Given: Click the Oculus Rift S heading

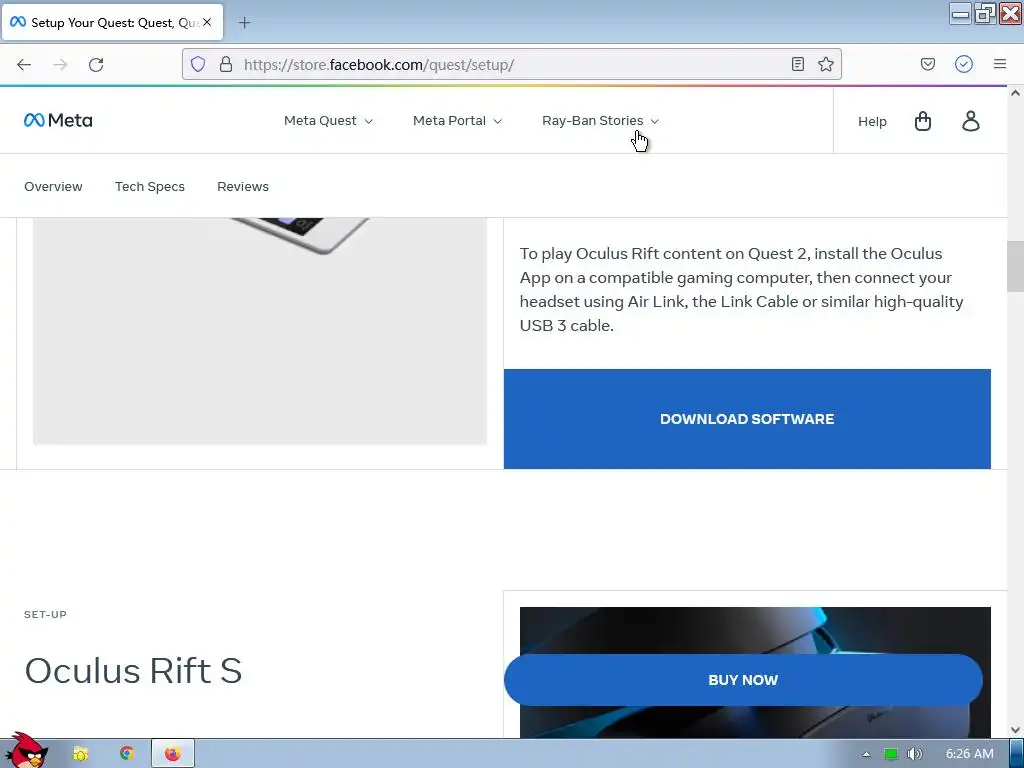Looking at the screenshot, I should point(133,671).
